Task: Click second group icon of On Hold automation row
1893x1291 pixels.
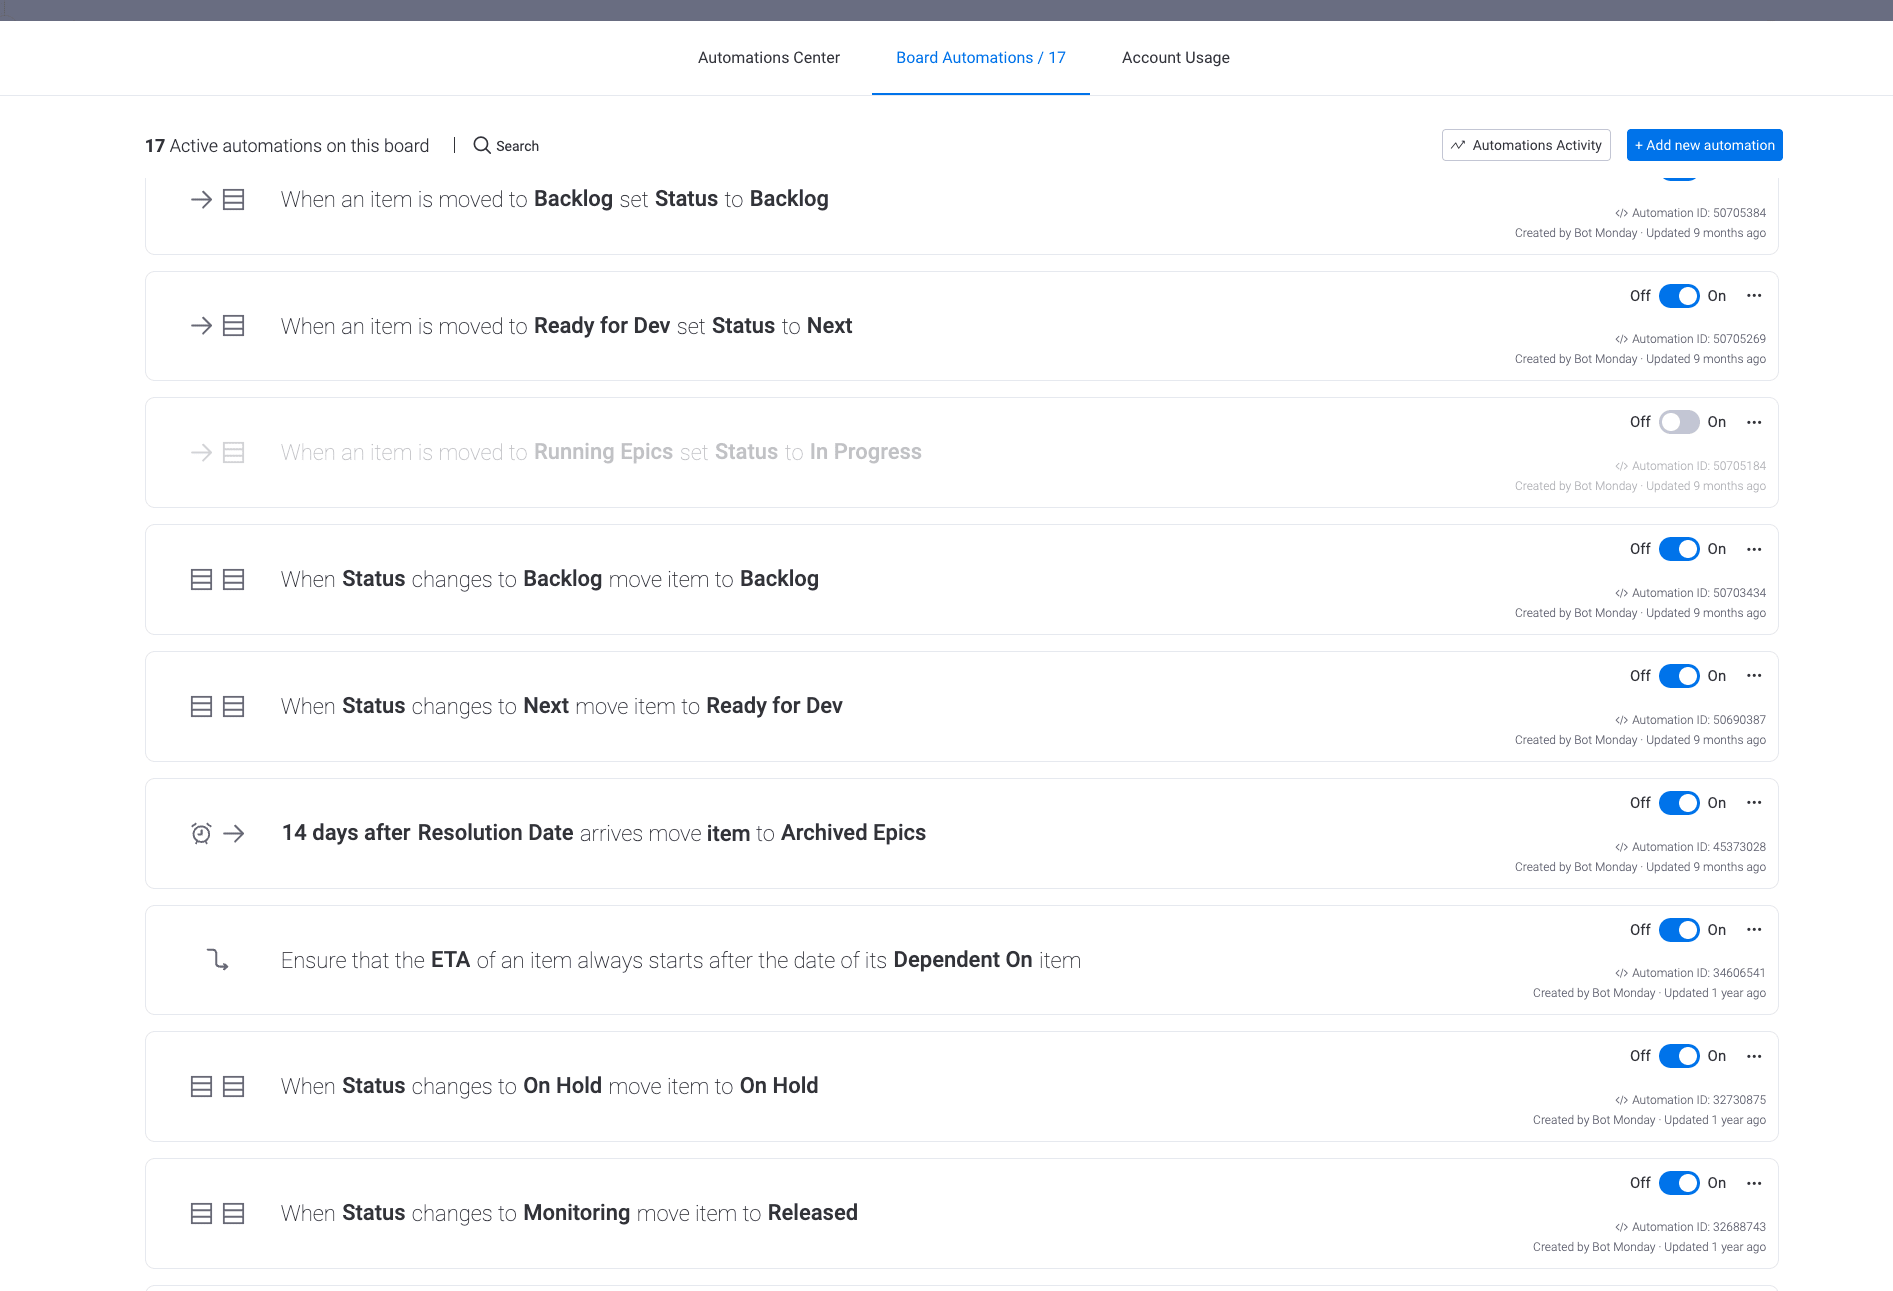Action: pos(233,1087)
